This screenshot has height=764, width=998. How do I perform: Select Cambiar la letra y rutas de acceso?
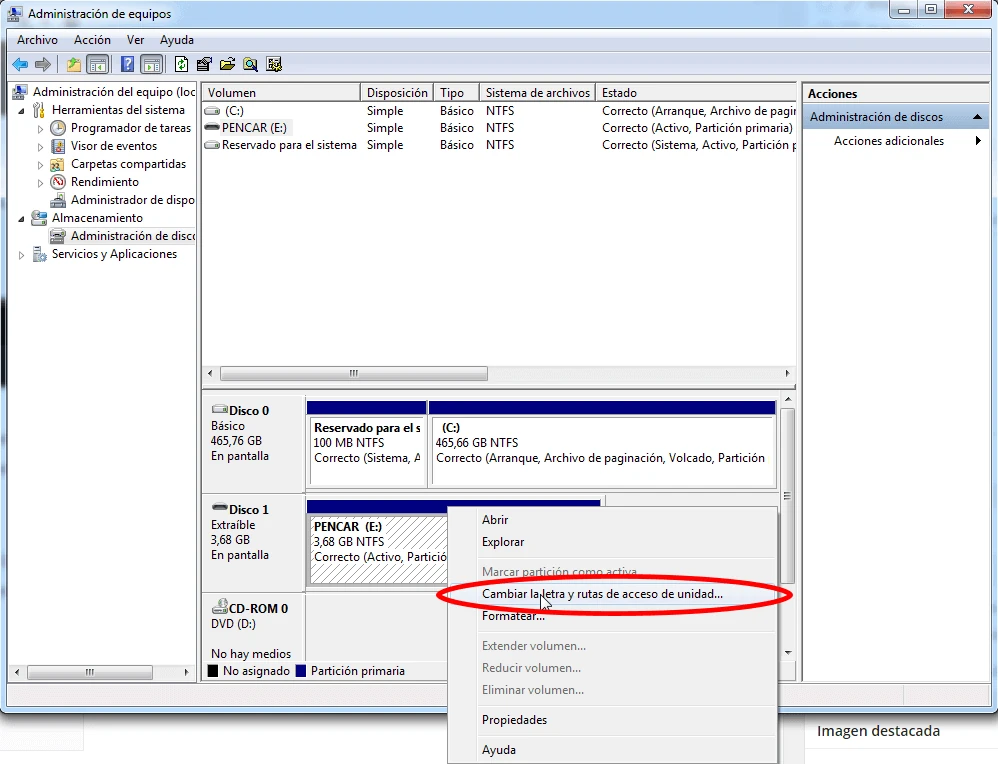[612, 594]
